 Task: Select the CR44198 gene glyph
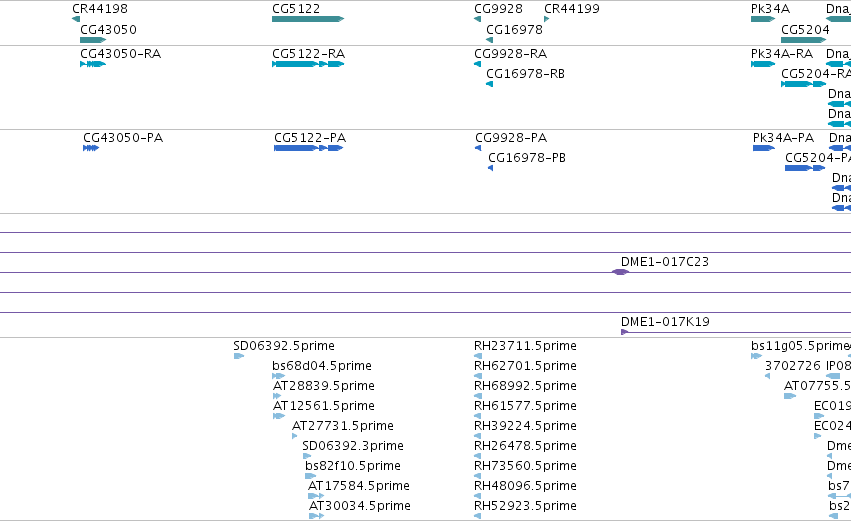[x=76, y=19]
